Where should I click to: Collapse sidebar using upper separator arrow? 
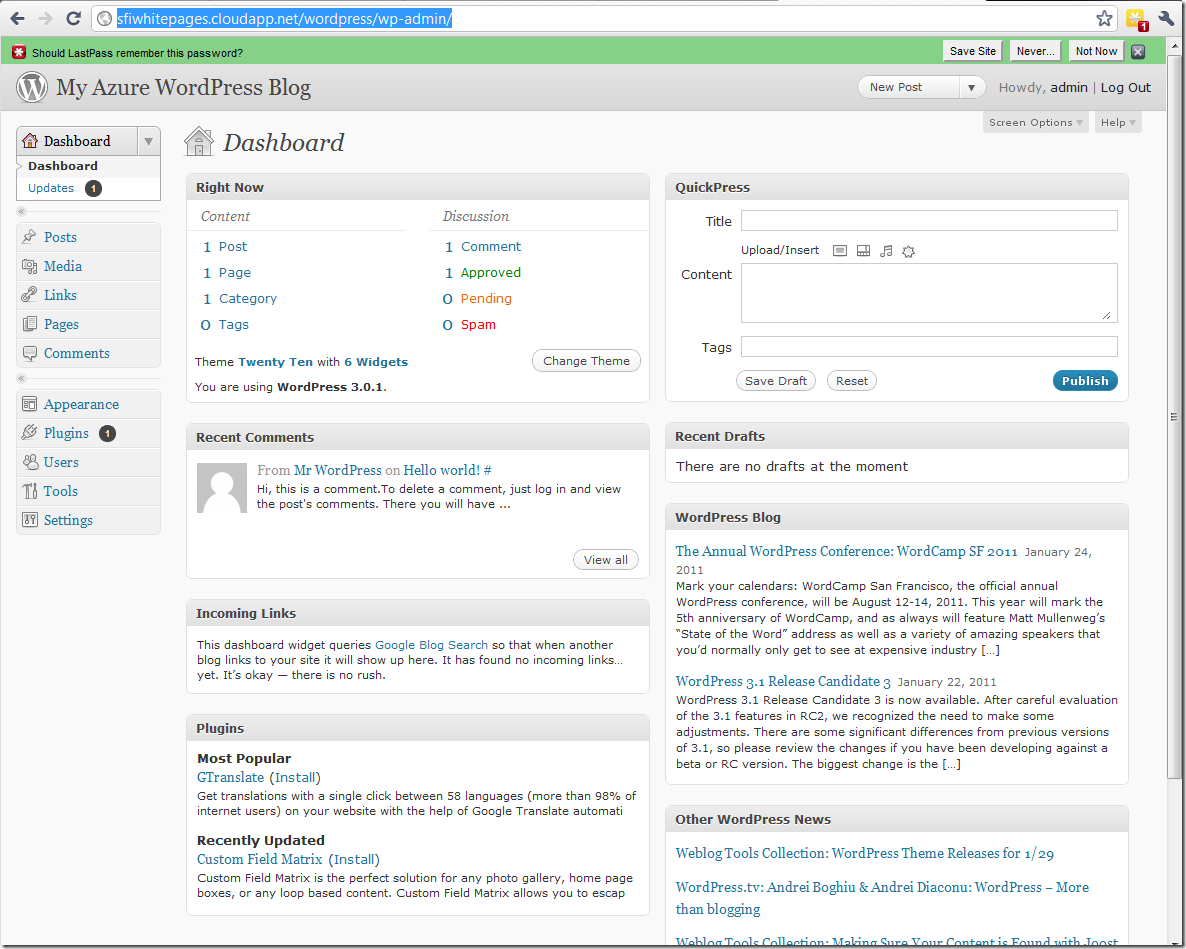tap(21, 212)
